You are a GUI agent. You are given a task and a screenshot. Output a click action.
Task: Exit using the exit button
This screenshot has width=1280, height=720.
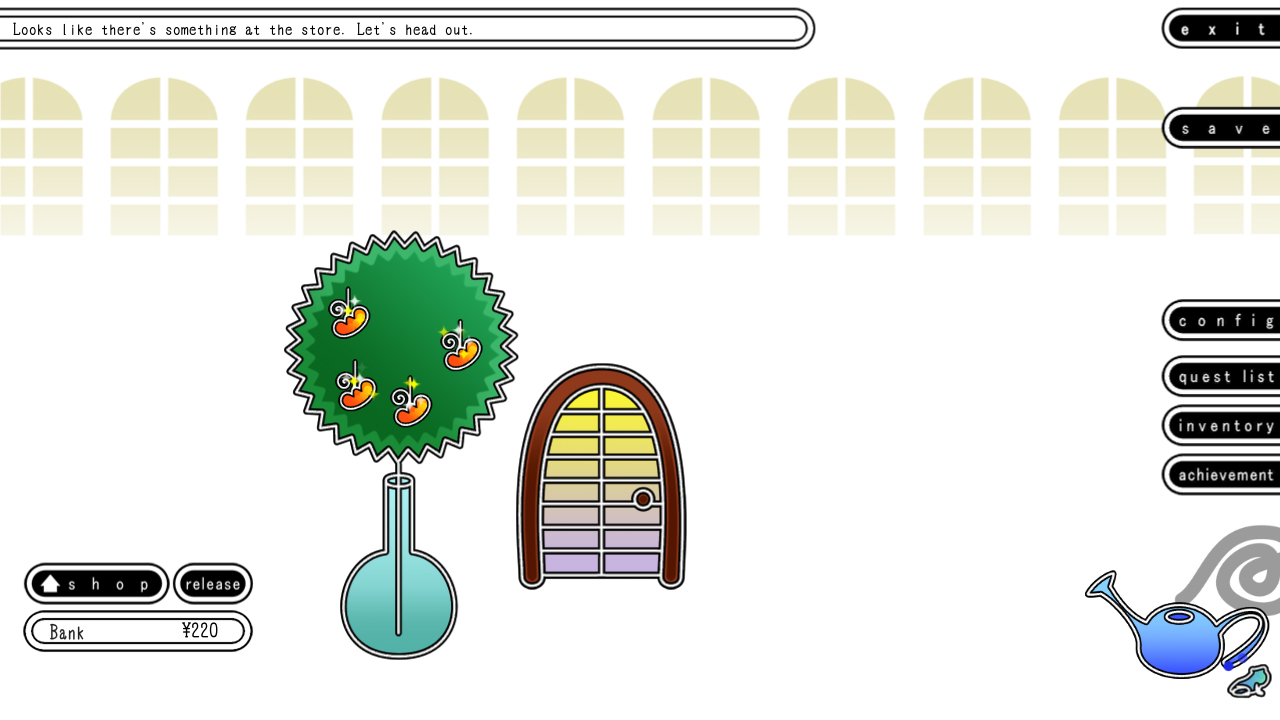(1225, 28)
